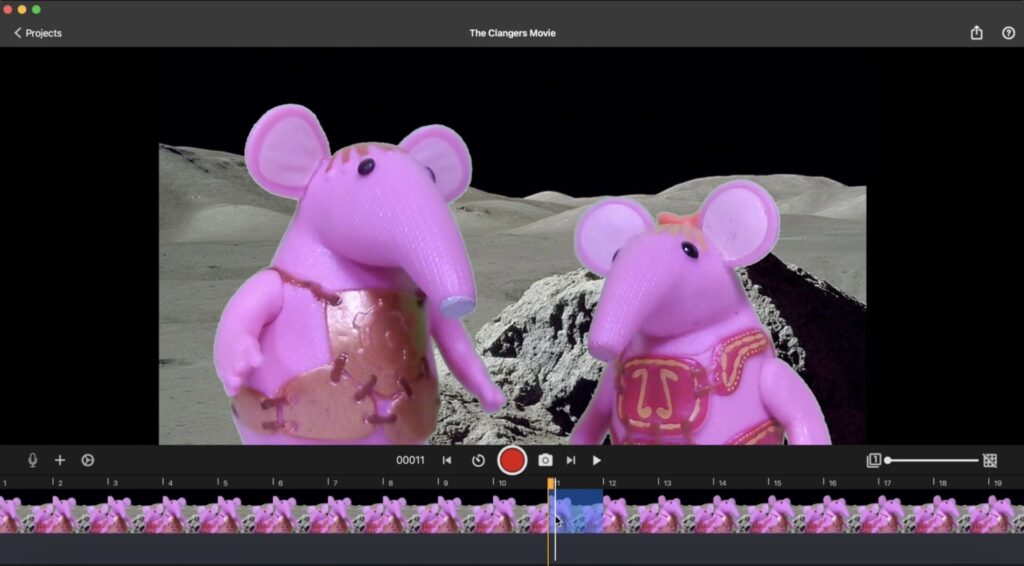The height and width of the screenshot is (566, 1024).
Task: Open the help question mark icon
Action: pyautogui.click(x=1008, y=33)
